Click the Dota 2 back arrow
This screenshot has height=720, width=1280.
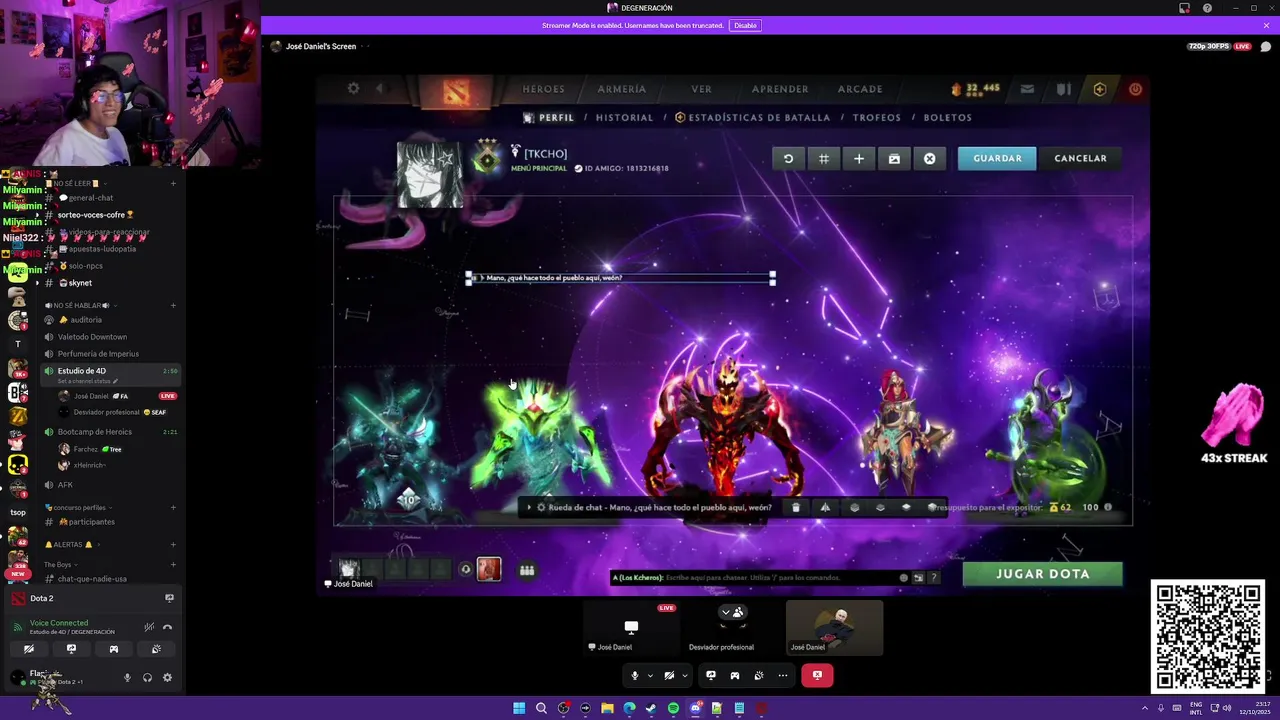point(379,89)
